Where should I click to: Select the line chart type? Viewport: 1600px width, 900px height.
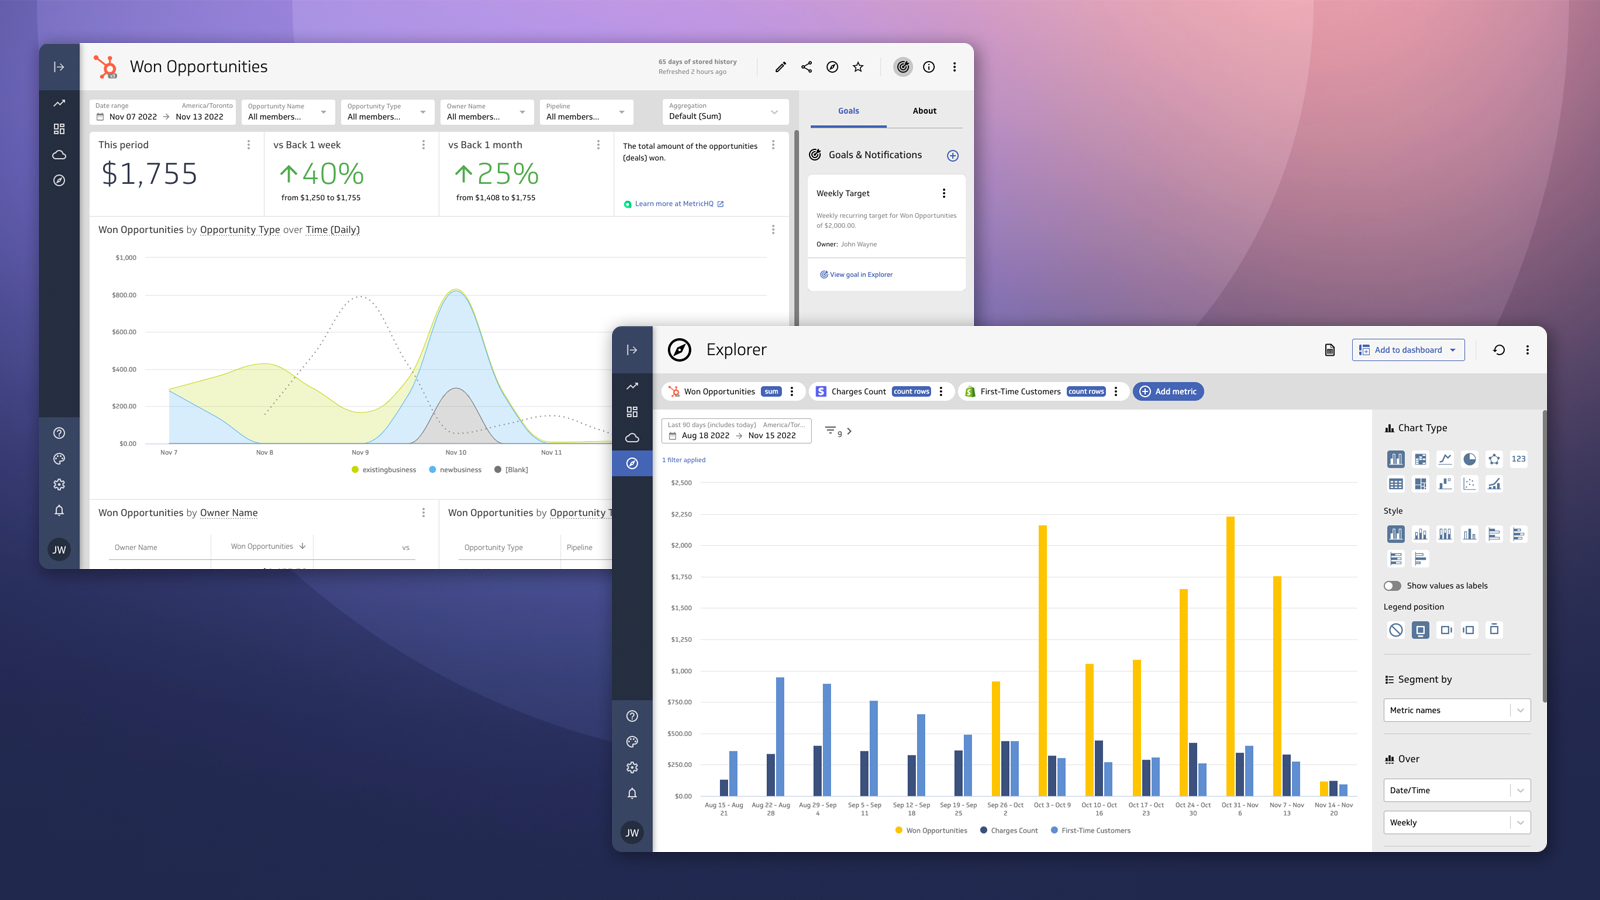tap(1445, 459)
